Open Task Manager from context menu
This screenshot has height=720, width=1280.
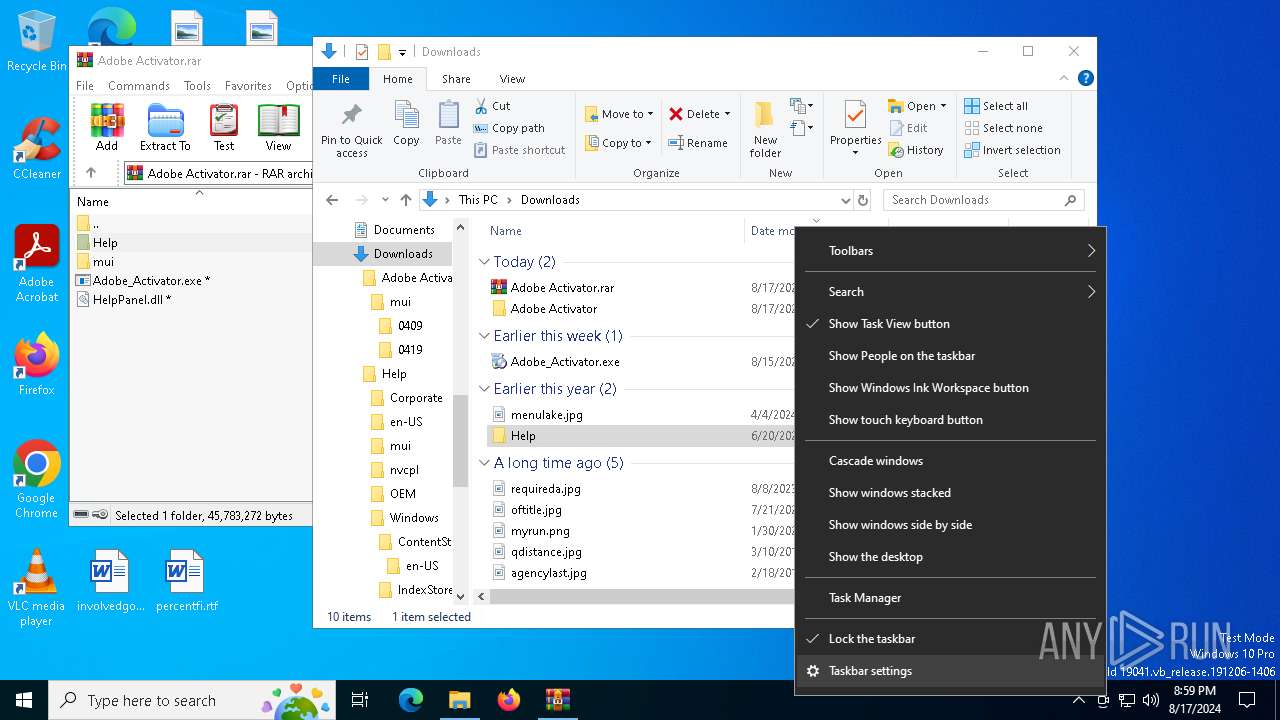pos(950,598)
